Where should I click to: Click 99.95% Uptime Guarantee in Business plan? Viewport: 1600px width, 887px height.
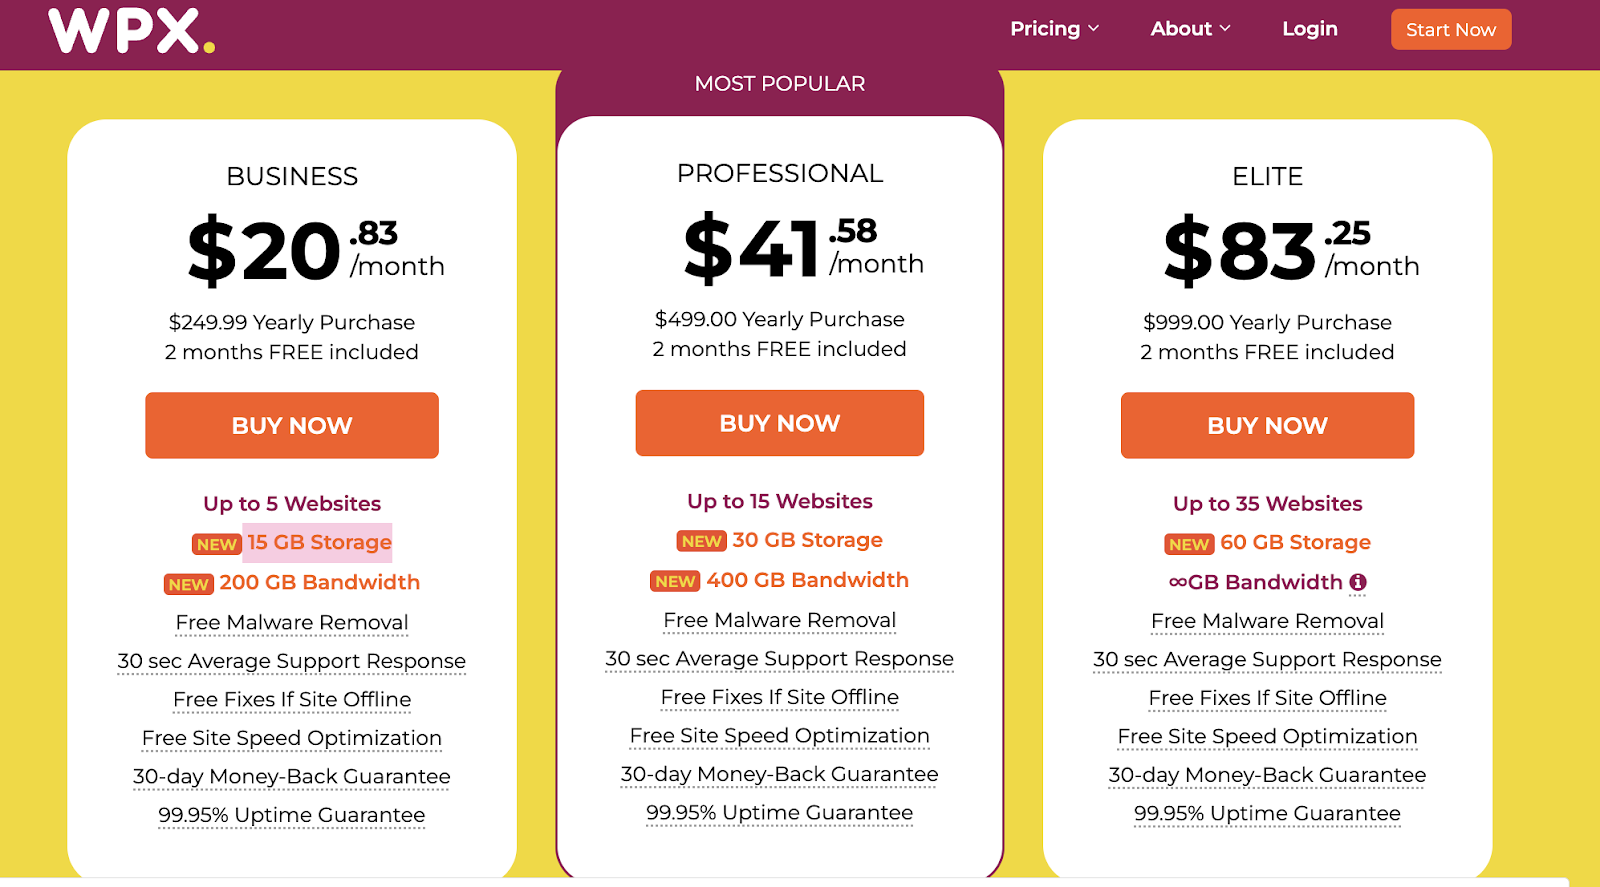(x=292, y=815)
